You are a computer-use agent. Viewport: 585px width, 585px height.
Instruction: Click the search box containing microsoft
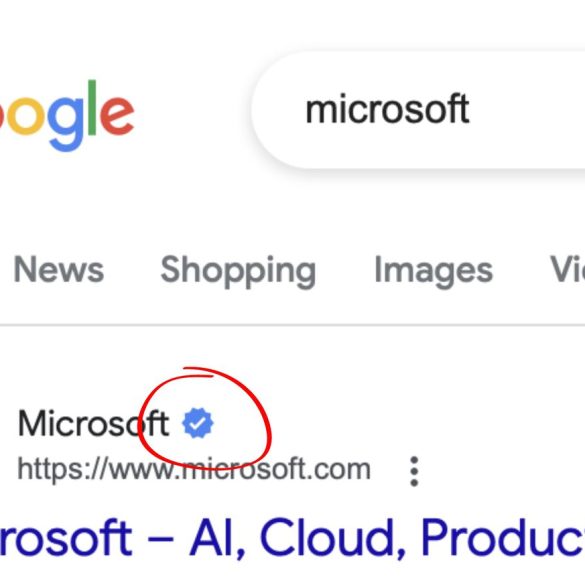[x=418, y=110]
